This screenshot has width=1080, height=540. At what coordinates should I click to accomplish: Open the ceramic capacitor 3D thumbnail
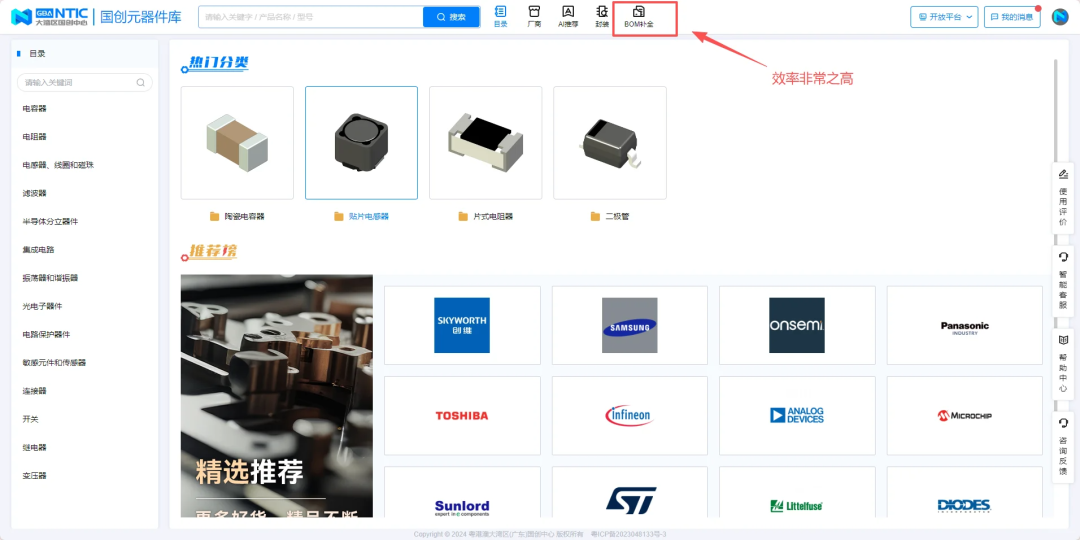[x=237, y=143]
